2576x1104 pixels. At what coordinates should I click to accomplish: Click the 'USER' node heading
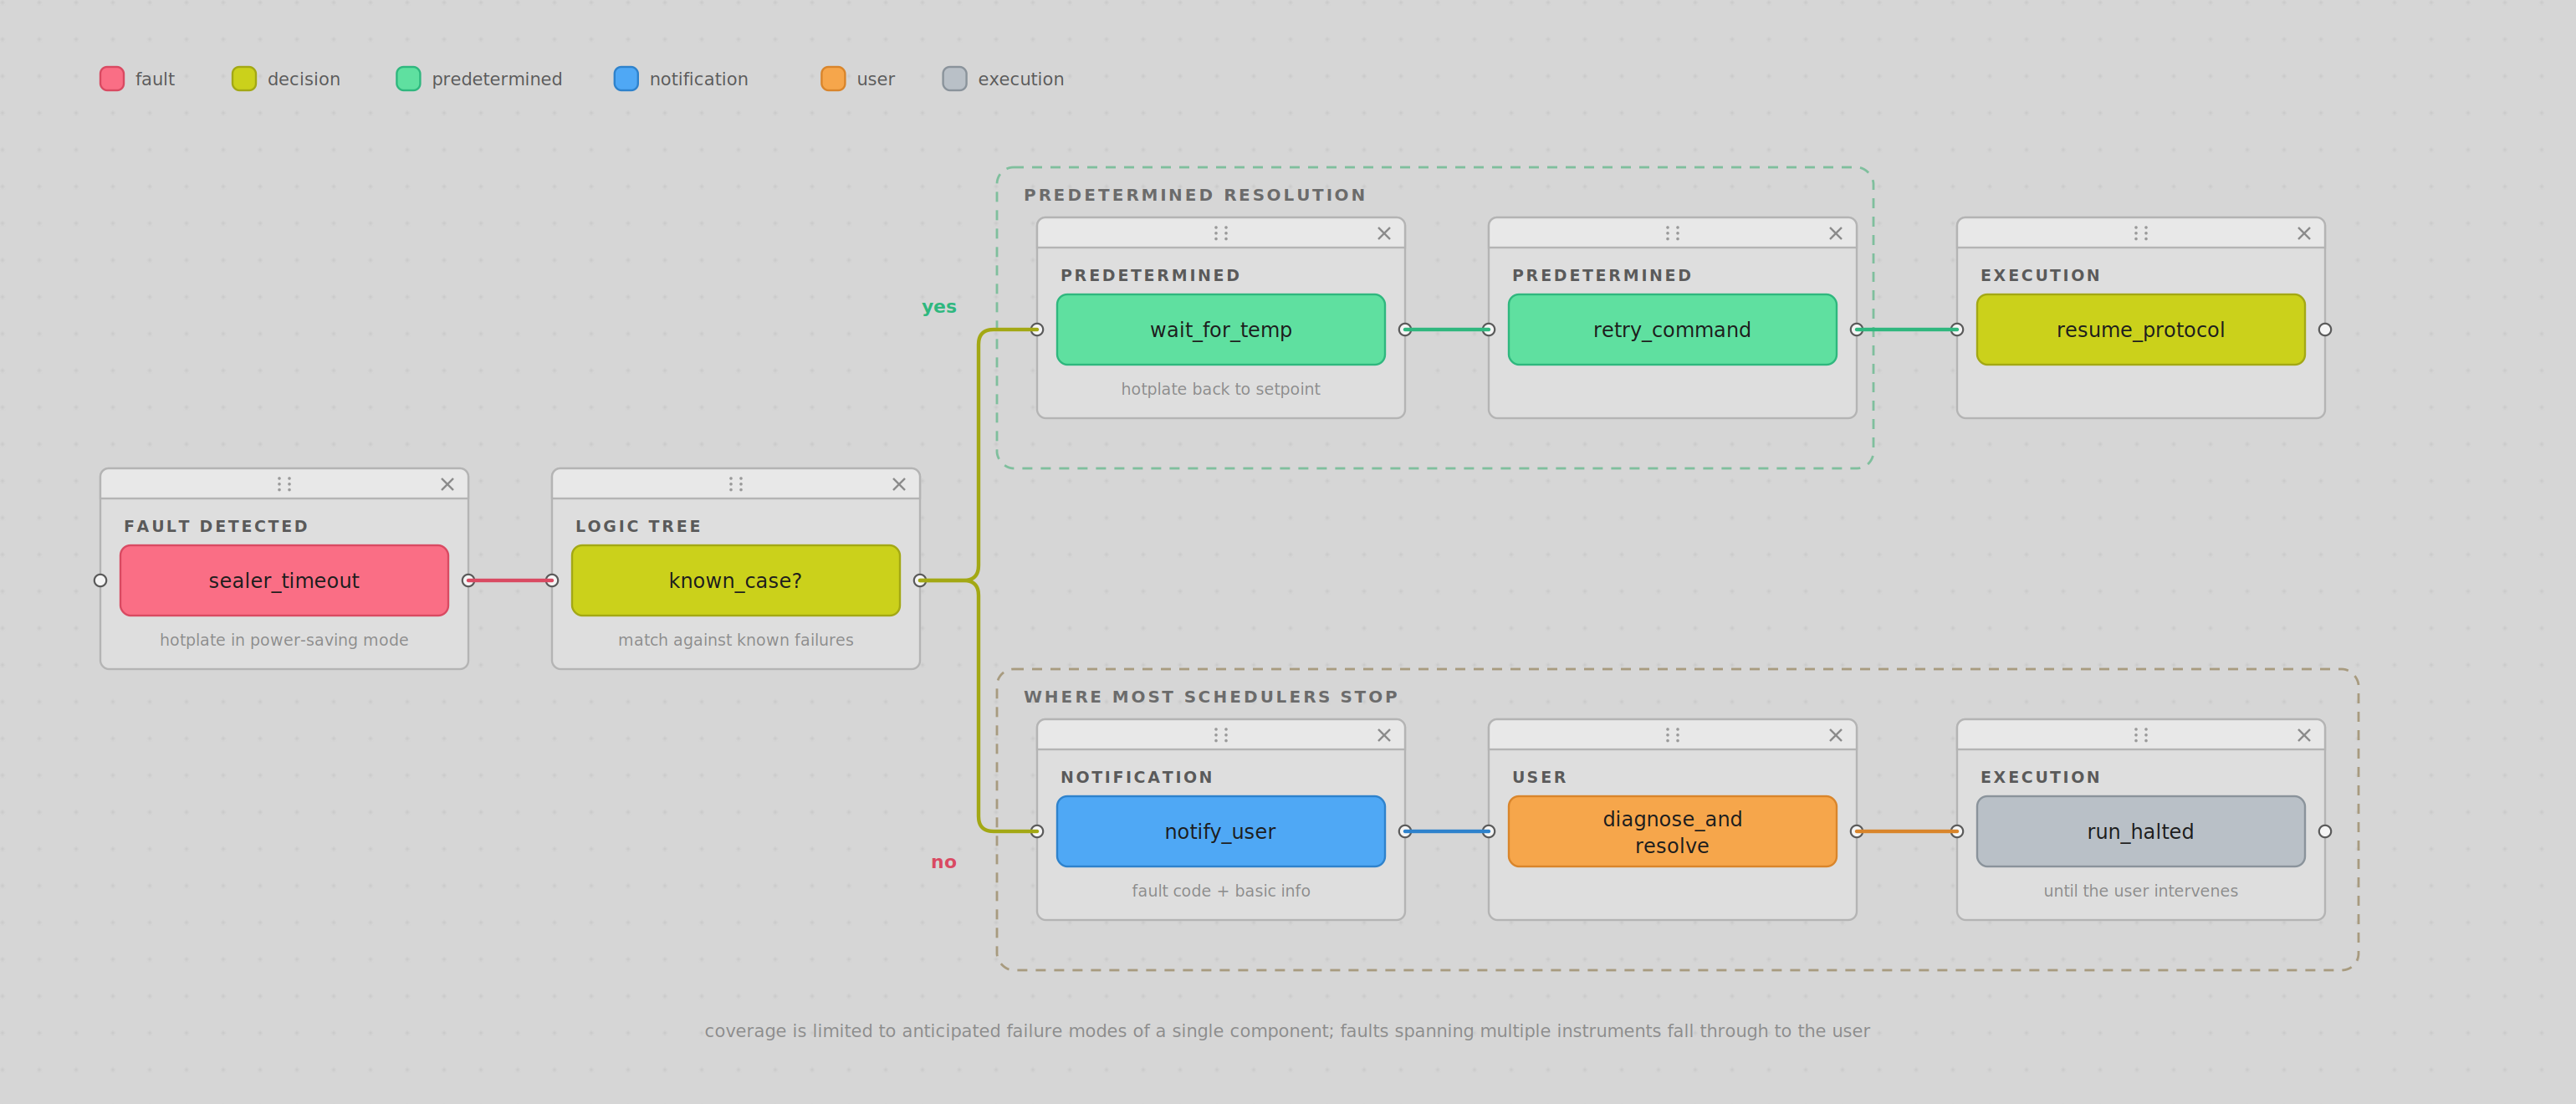tap(1539, 777)
